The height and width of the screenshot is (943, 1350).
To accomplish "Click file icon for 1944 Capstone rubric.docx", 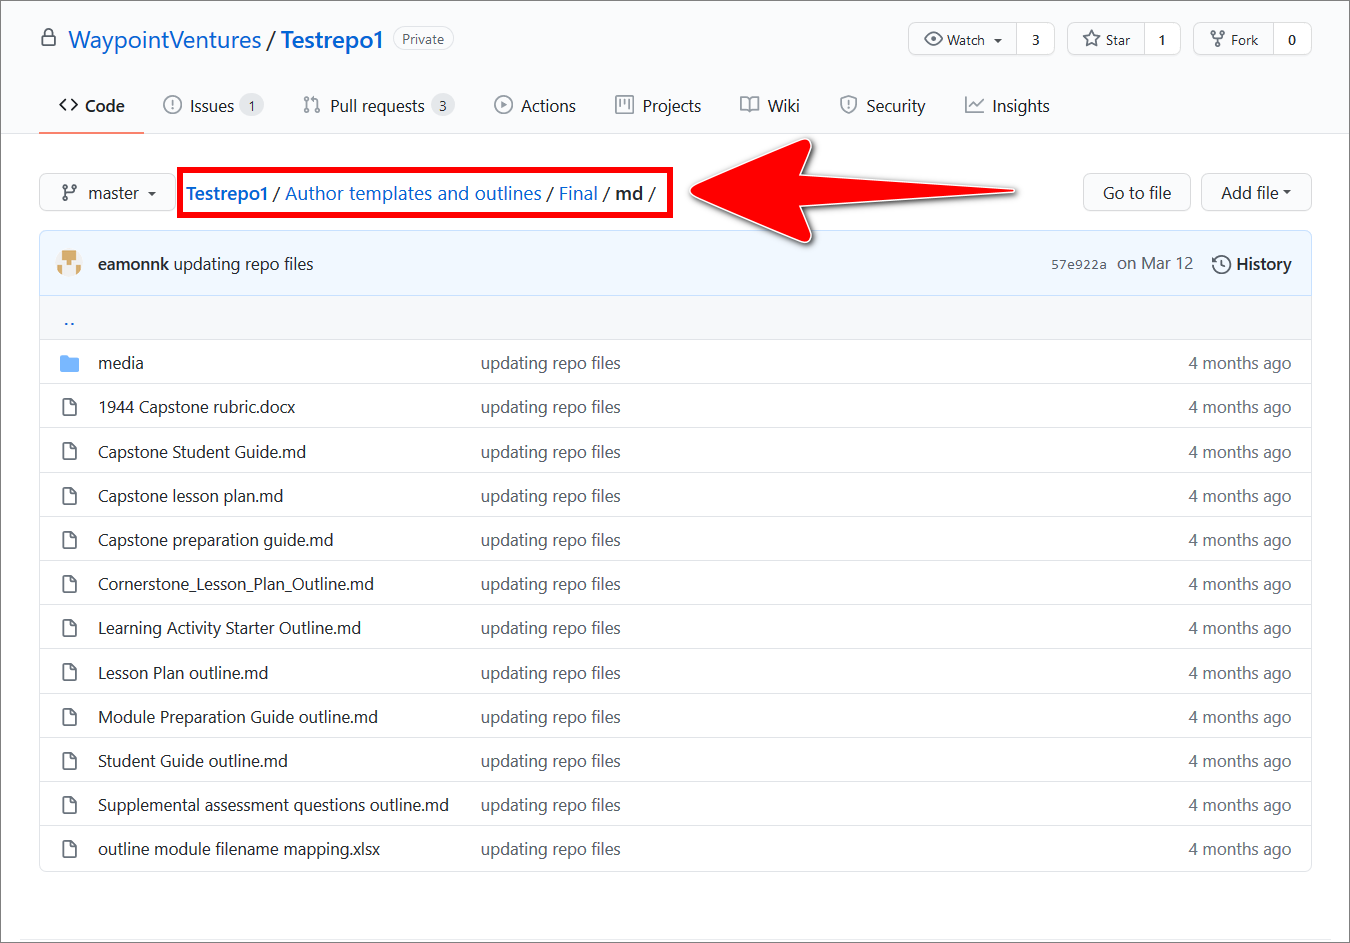I will pyautogui.click(x=69, y=407).
